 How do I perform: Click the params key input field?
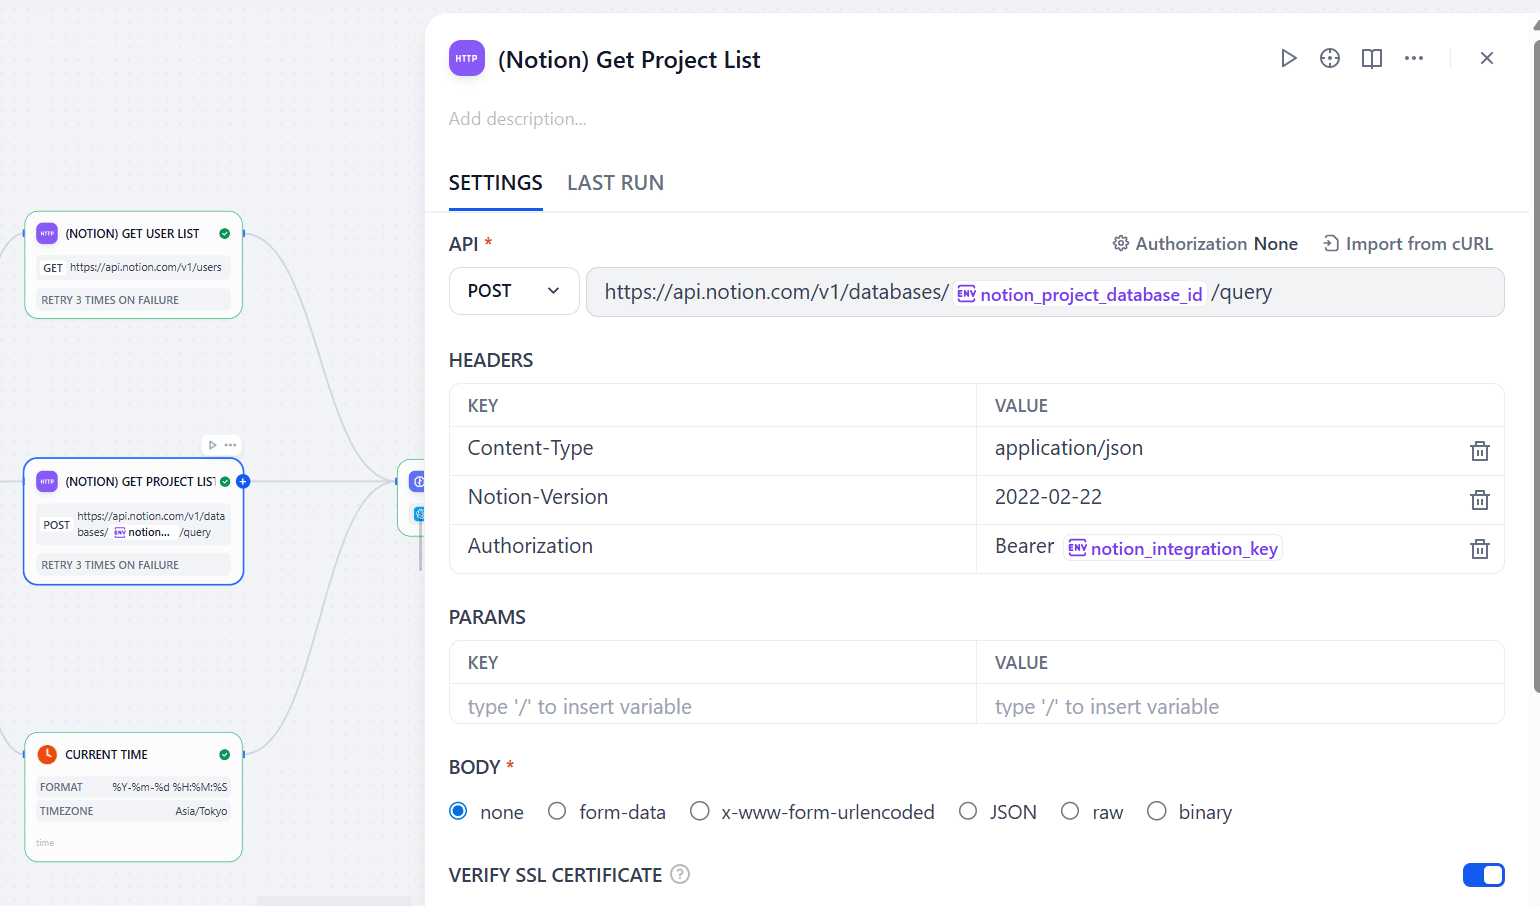click(x=712, y=707)
